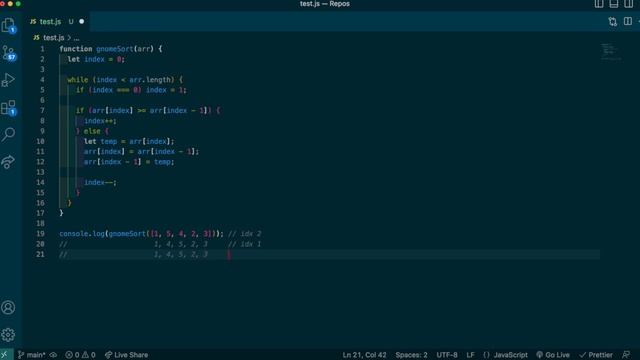
Task: Start Live Share from status bar
Action: pos(127,355)
